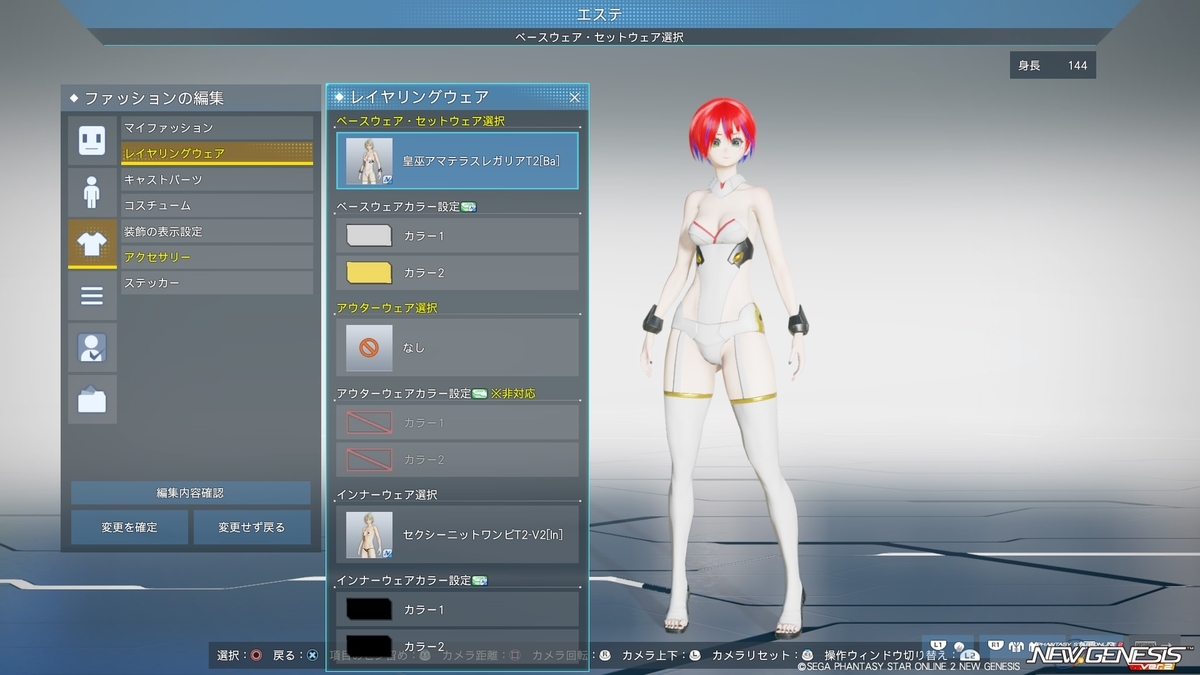
Task: Select 皇巫アマテラスレガリアT2[Ba] basewear entry
Action: tap(458, 161)
